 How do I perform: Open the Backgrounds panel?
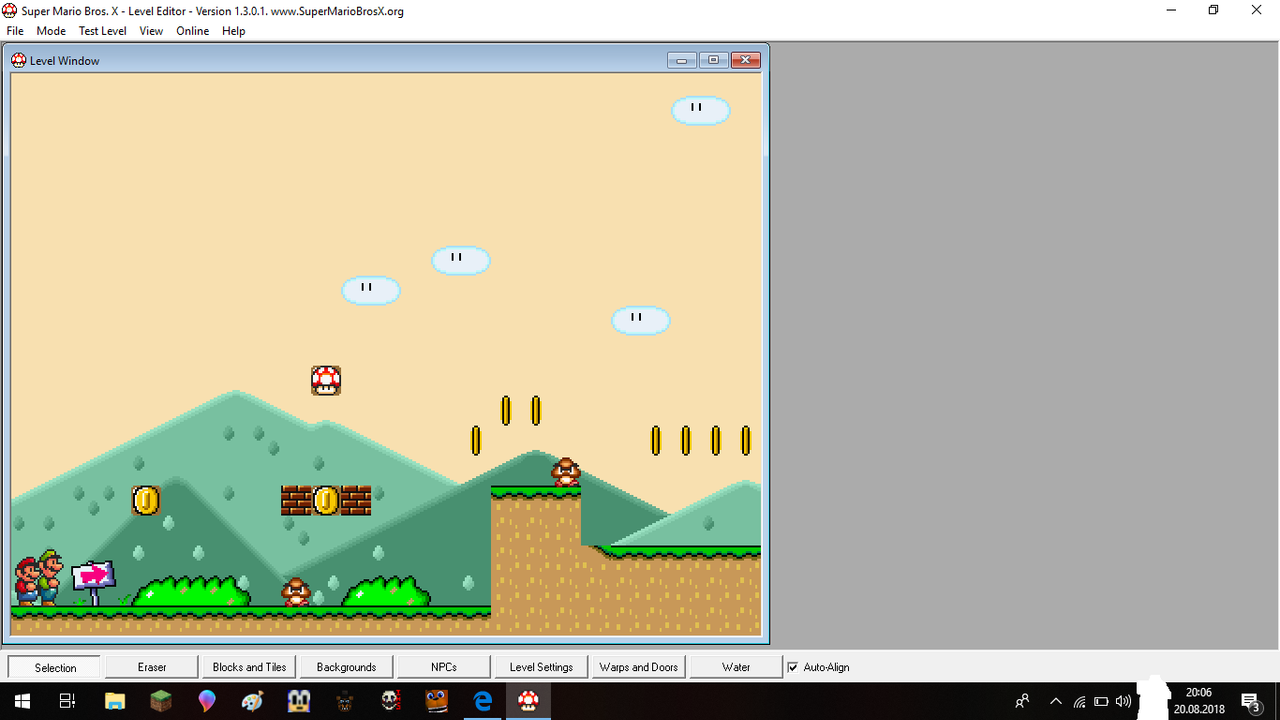click(x=346, y=667)
